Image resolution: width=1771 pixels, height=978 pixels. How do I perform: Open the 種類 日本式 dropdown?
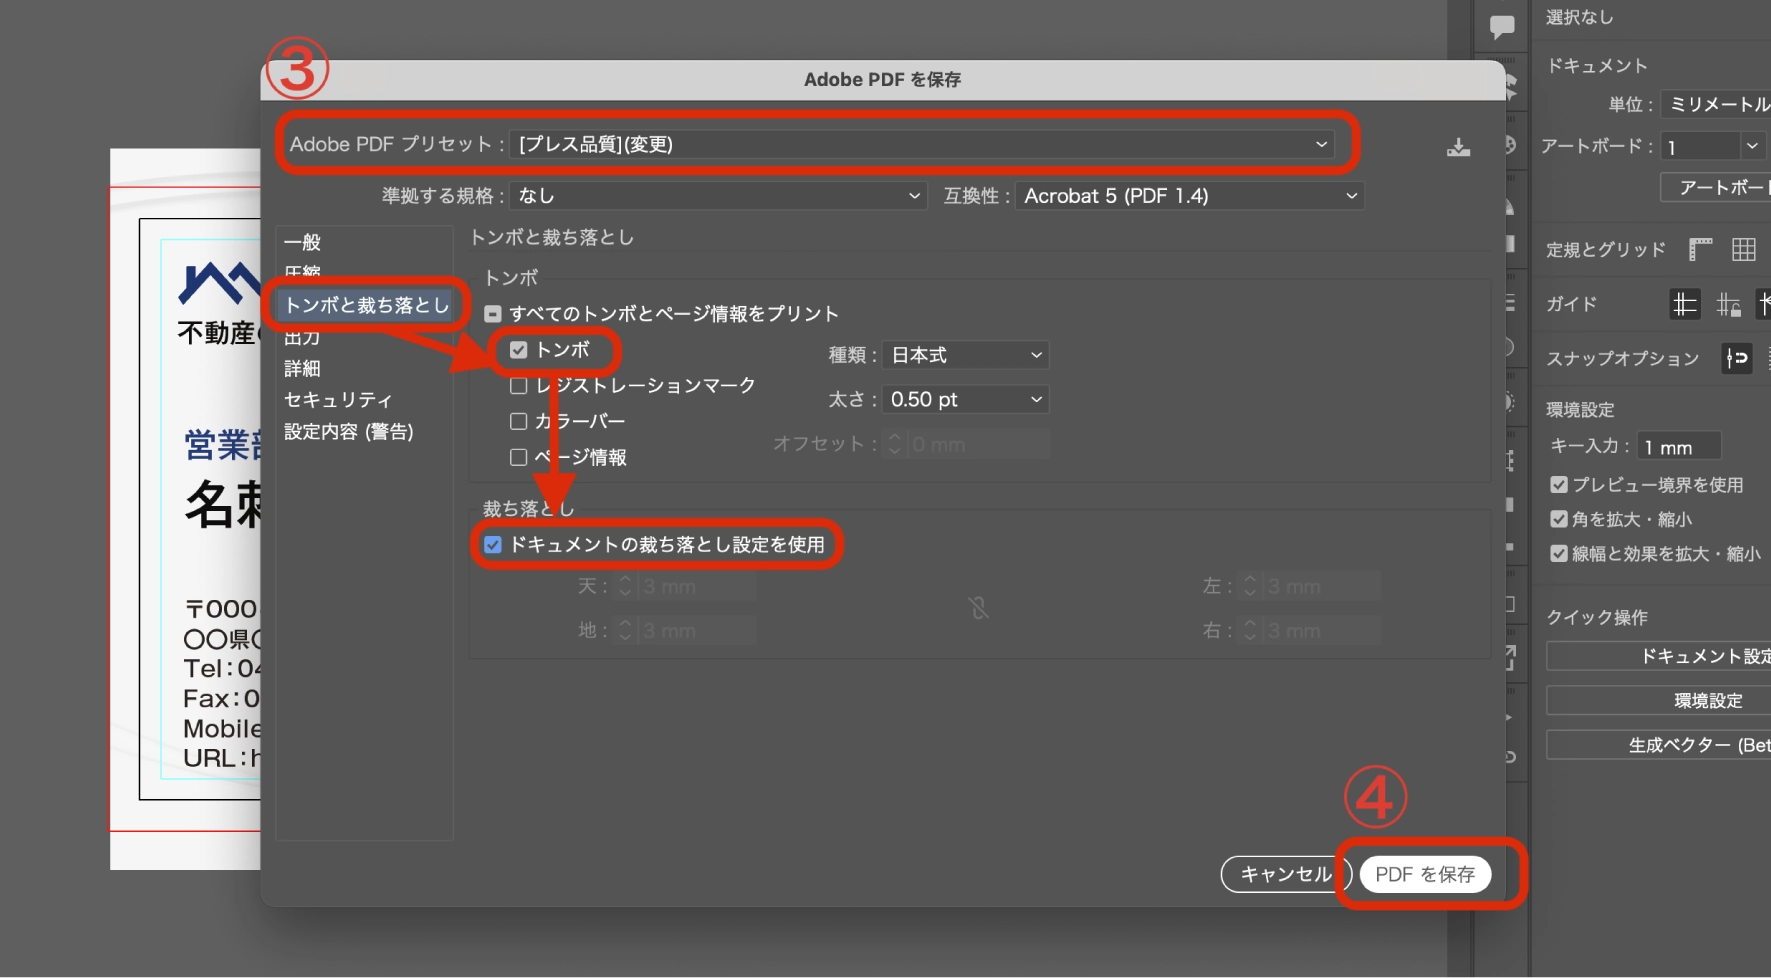pos(965,355)
